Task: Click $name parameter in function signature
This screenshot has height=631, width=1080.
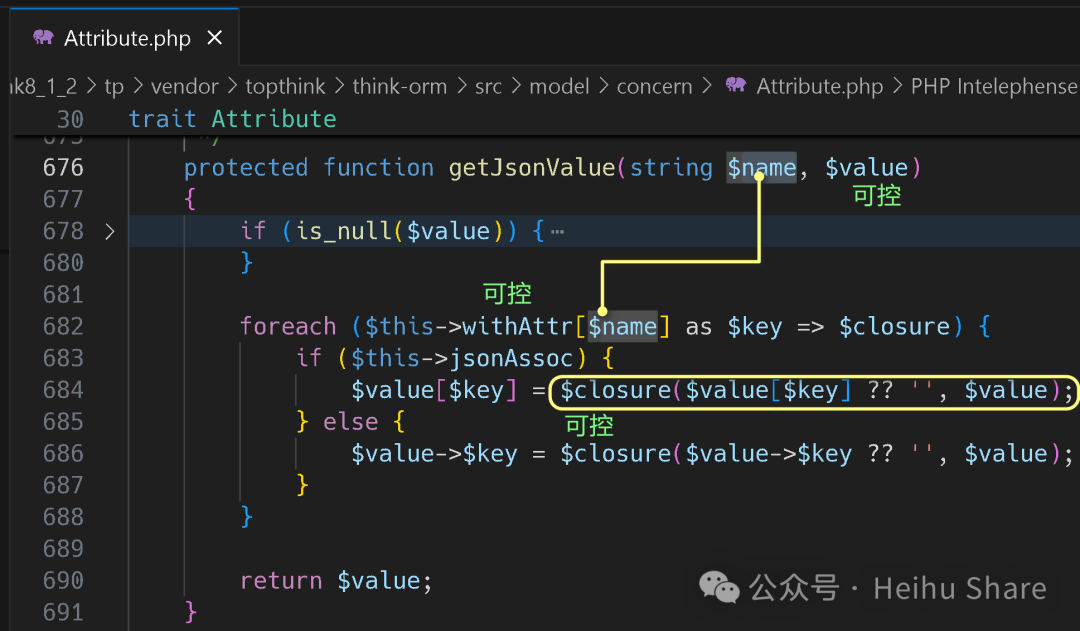Action: coord(762,167)
